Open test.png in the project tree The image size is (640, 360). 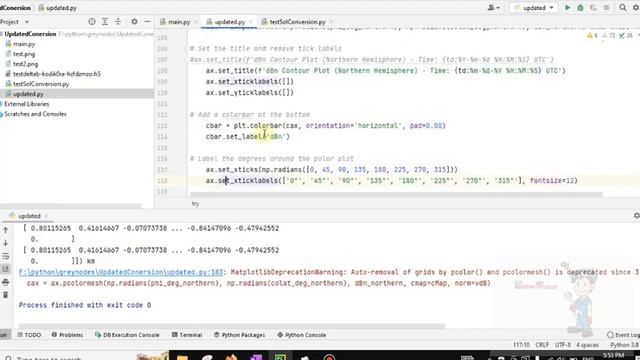click(x=24, y=54)
